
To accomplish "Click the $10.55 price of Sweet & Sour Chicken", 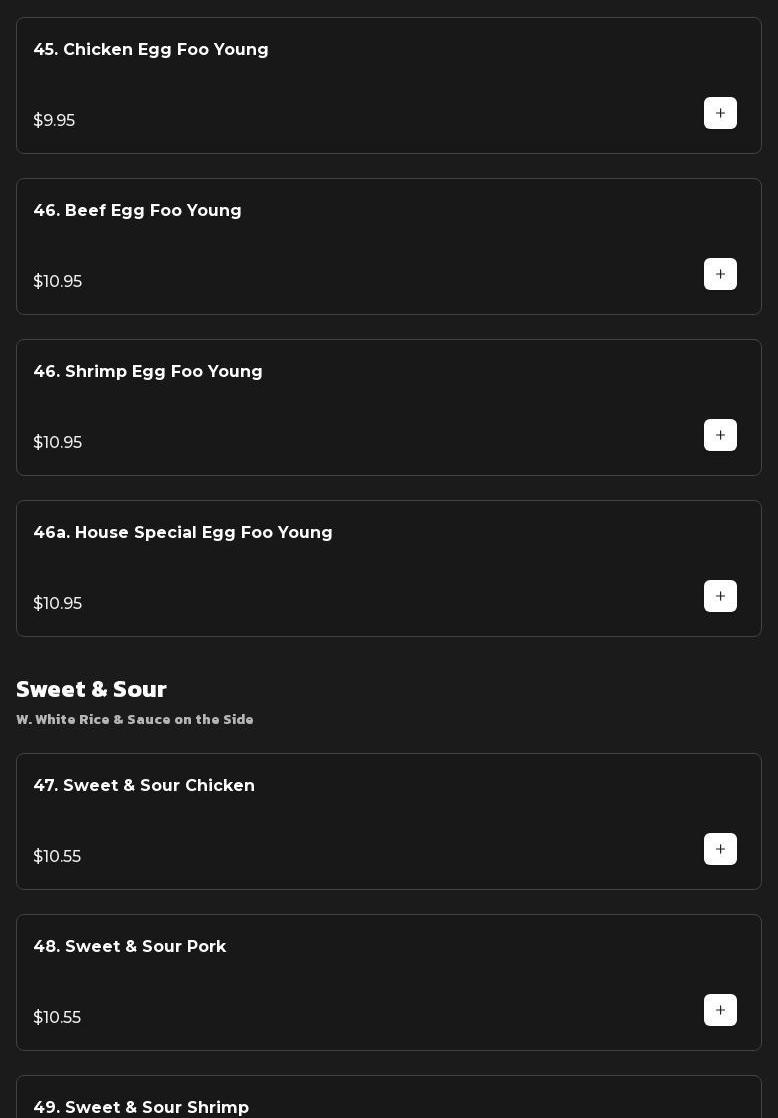I will (57, 857).
